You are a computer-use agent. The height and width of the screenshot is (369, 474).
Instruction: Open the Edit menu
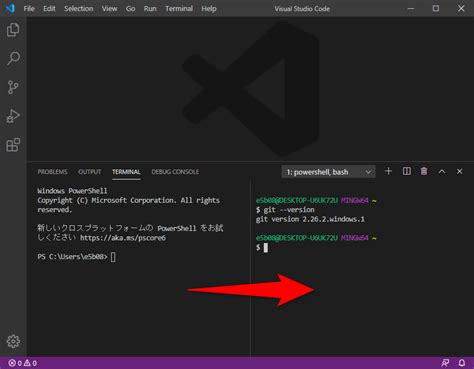click(49, 8)
